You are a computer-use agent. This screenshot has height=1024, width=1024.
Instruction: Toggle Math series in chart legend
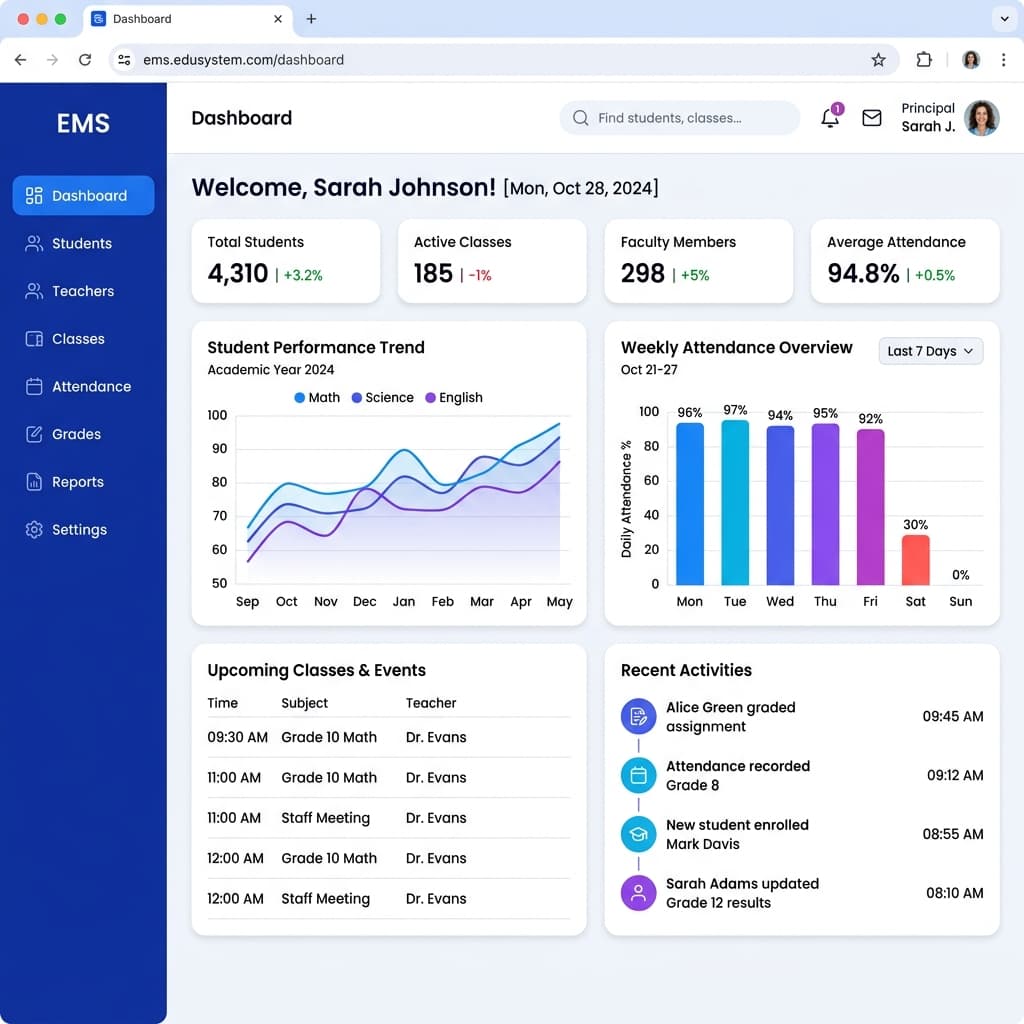[x=317, y=397]
